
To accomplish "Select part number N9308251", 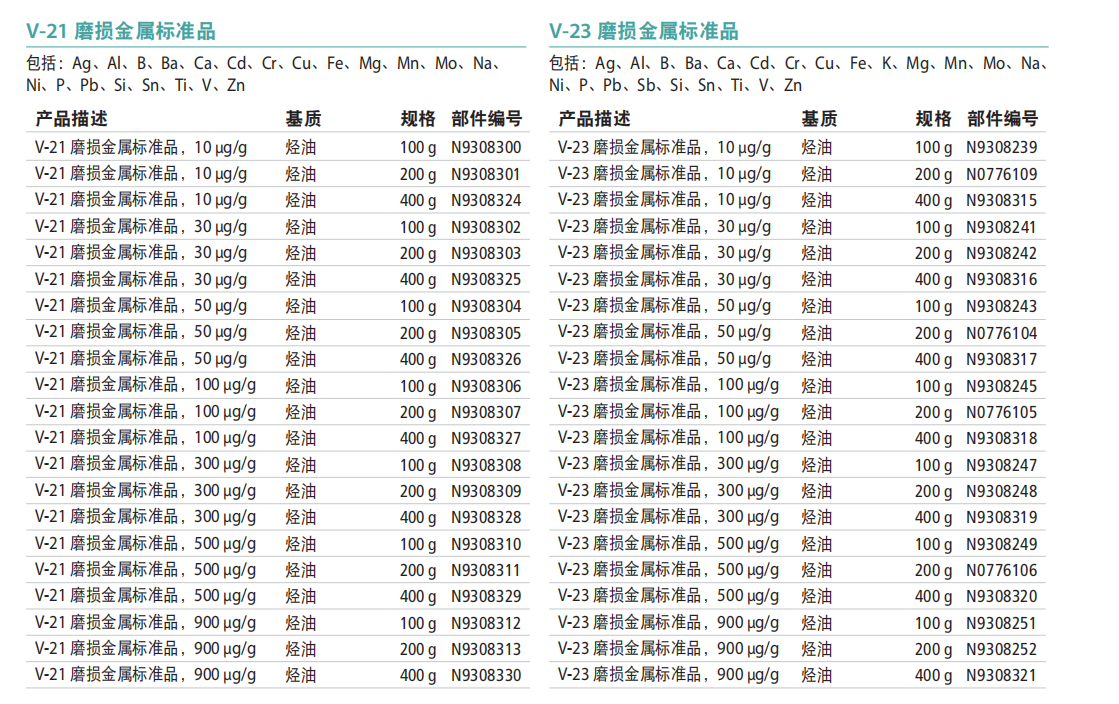I will click(x=1001, y=624).
